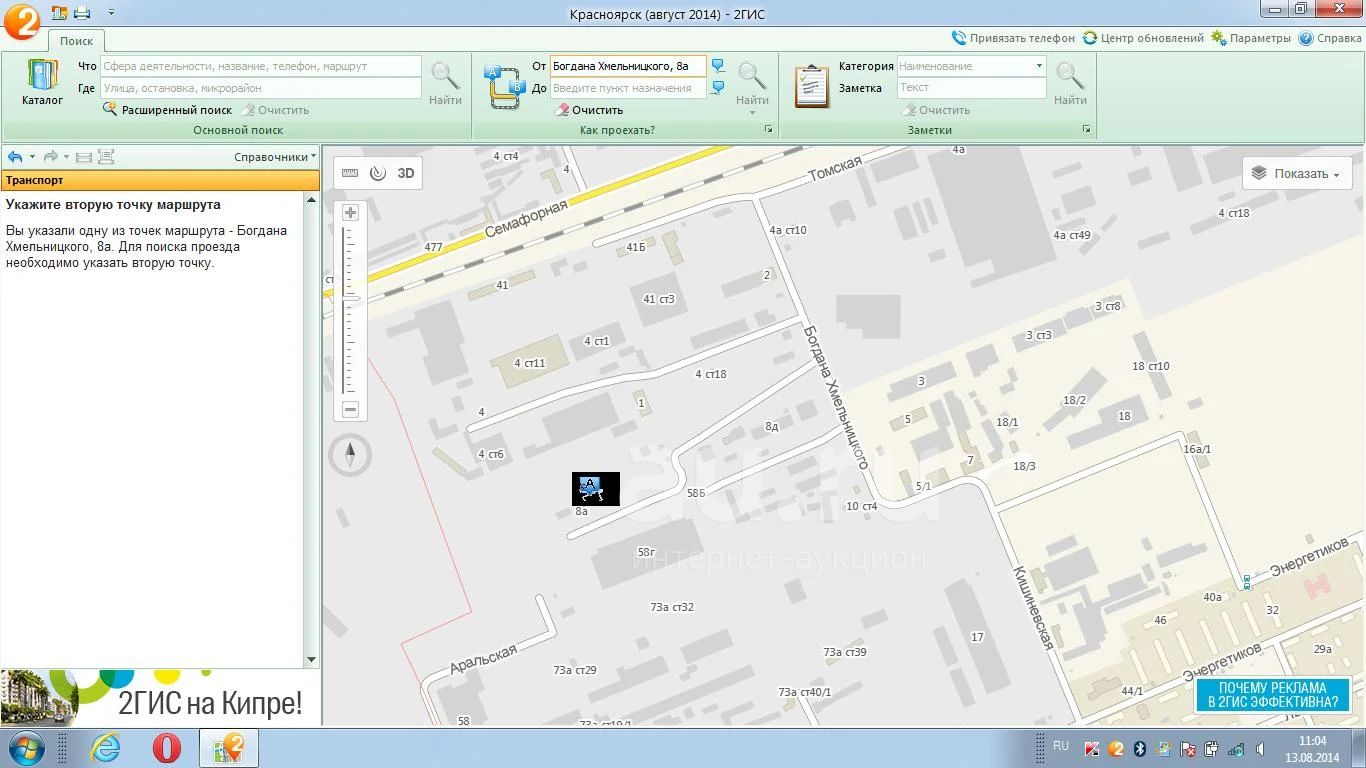Click the radius search tool on map
Image resolution: width=1366 pixels, height=768 pixels.
(377, 173)
